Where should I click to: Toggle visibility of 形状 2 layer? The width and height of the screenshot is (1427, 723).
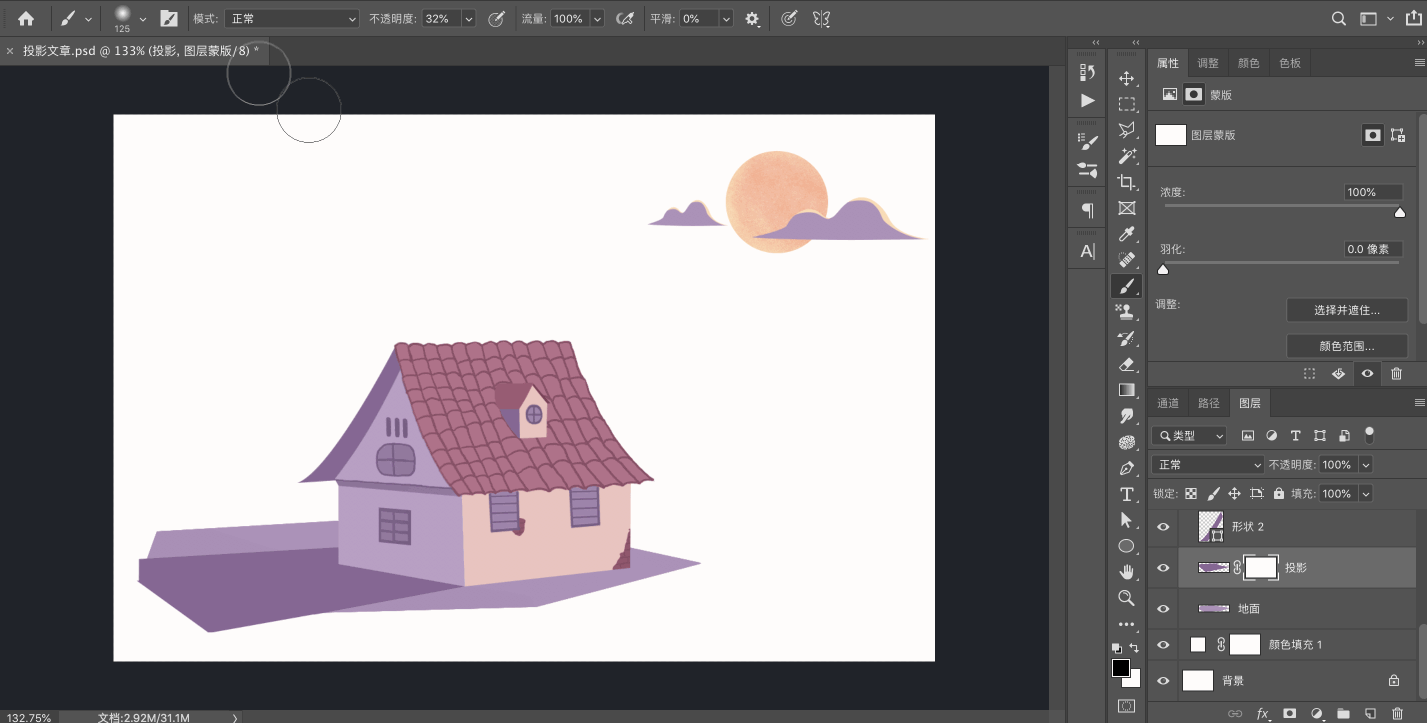tap(1163, 527)
